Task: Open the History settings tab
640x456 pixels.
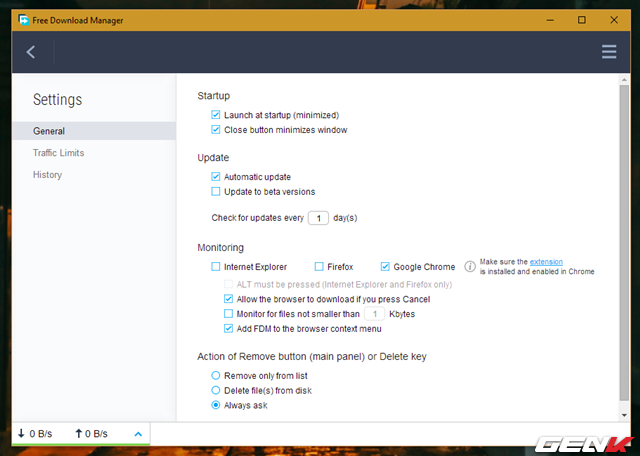Action: [x=47, y=175]
